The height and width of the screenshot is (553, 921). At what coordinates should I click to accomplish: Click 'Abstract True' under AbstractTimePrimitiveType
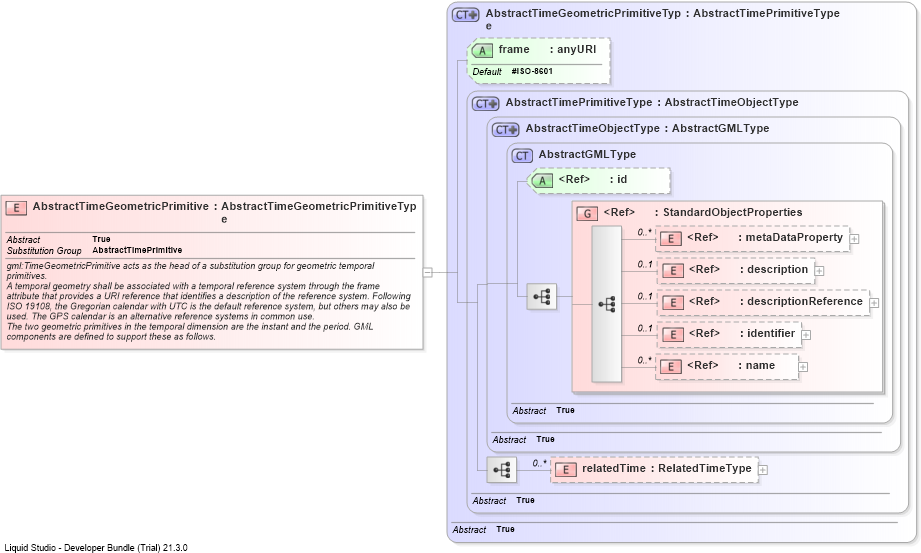pos(503,500)
